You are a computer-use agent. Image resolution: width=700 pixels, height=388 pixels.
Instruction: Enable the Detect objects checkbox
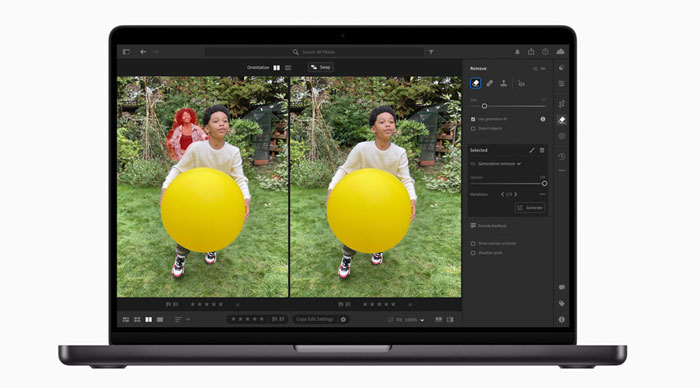(473, 129)
